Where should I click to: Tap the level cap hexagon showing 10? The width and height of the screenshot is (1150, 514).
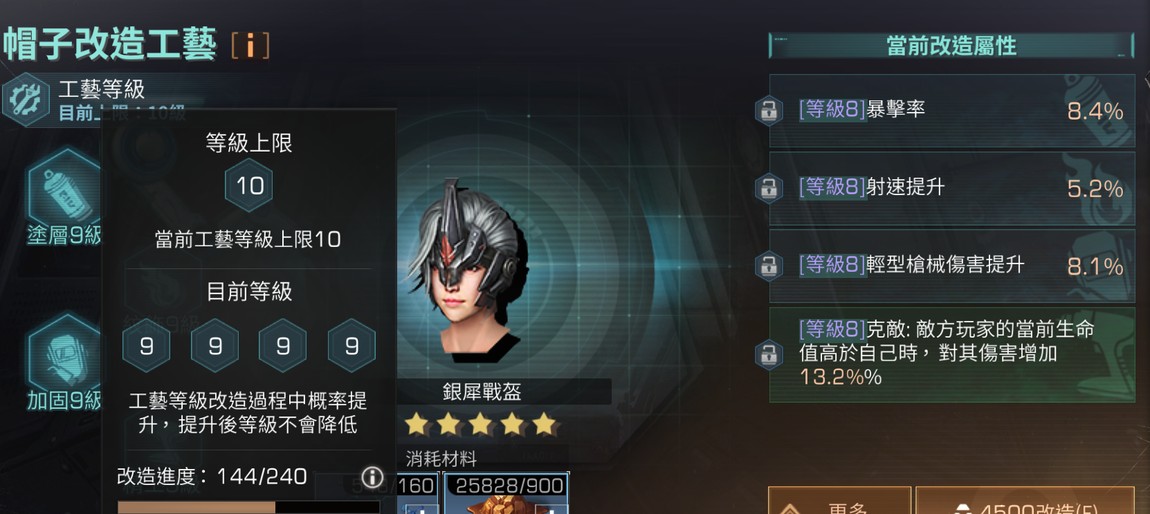249,185
